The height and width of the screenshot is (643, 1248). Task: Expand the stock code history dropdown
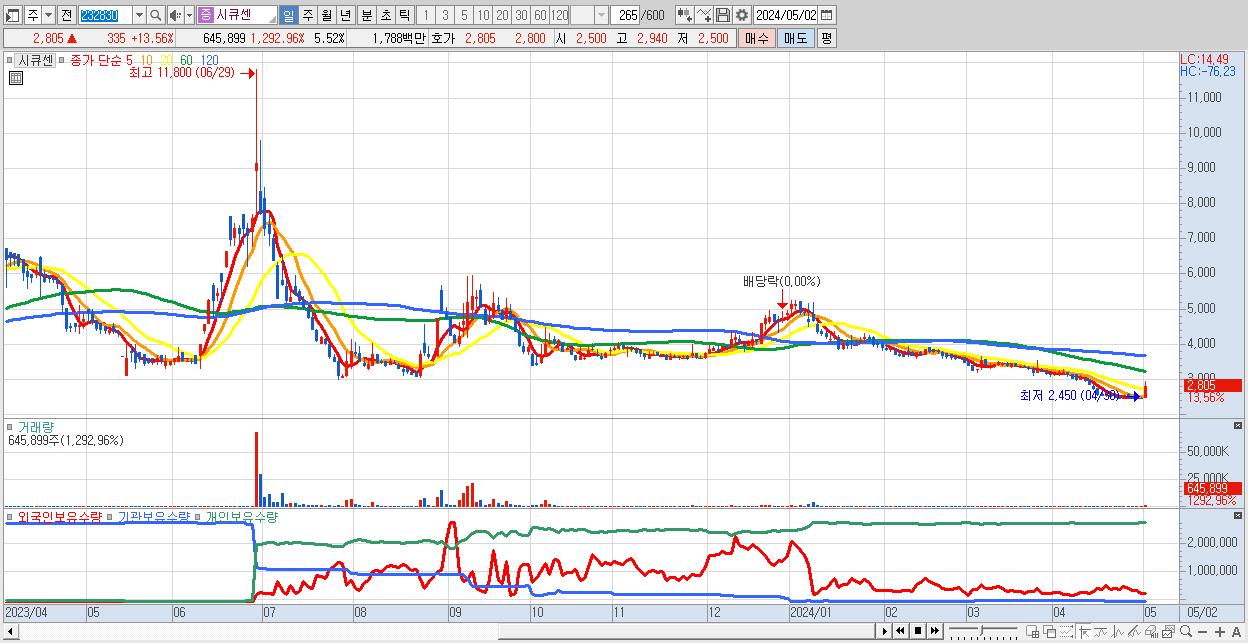coord(139,15)
